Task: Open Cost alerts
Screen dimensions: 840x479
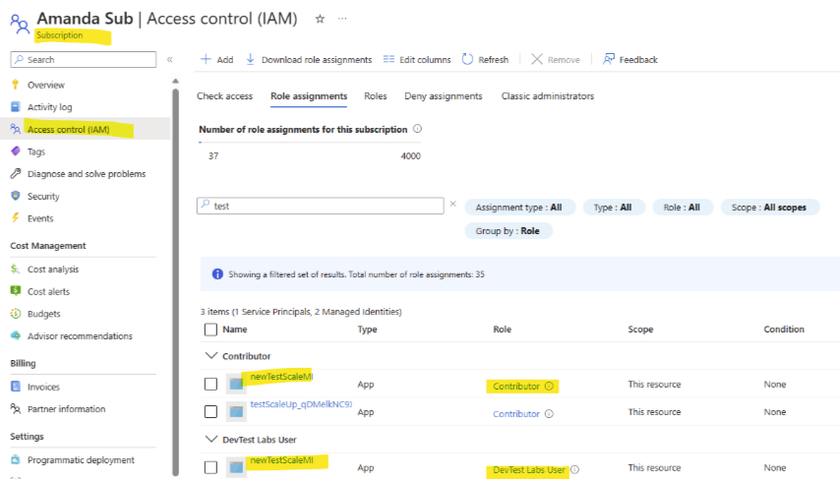Action: click(x=48, y=291)
